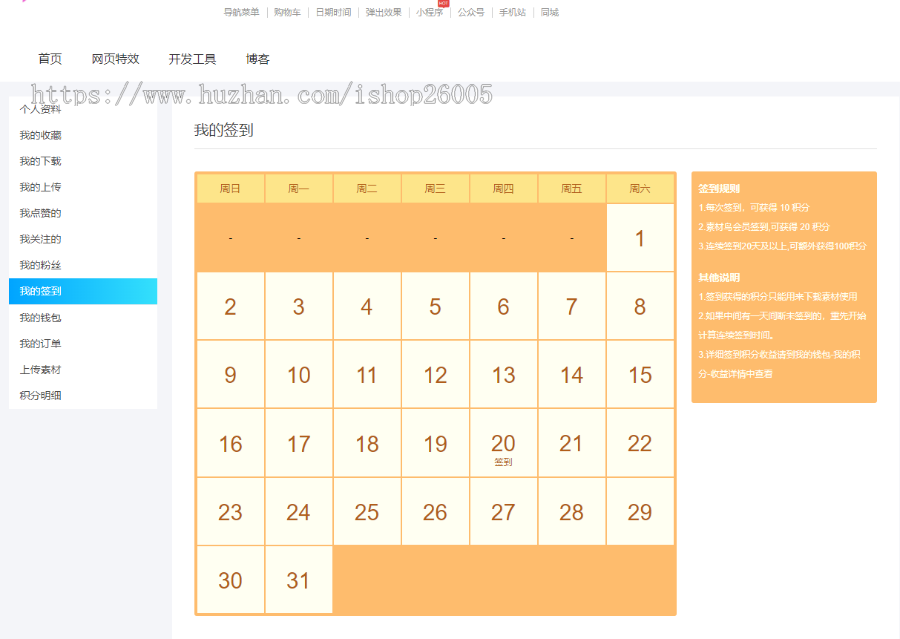Click the 公众号 top link

pyautogui.click(x=471, y=12)
